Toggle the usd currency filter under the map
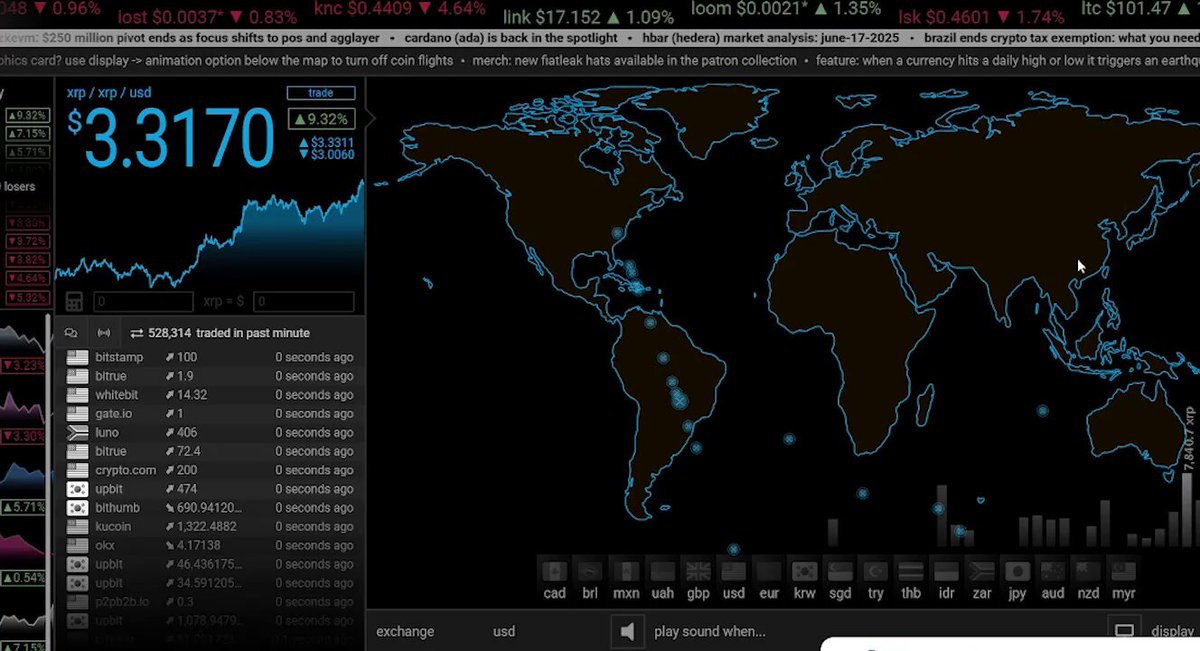This screenshot has height=651, width=1200. click(733, 580)
